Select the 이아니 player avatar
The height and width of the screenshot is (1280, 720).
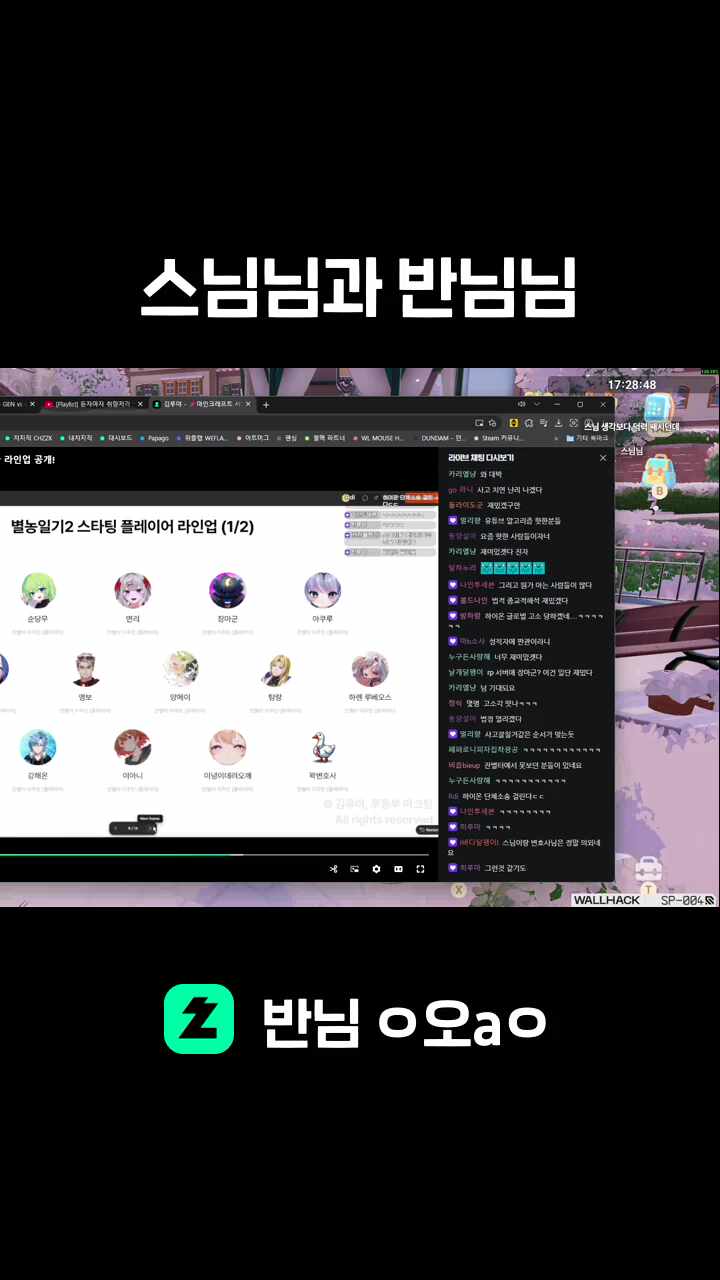(133, 747)
